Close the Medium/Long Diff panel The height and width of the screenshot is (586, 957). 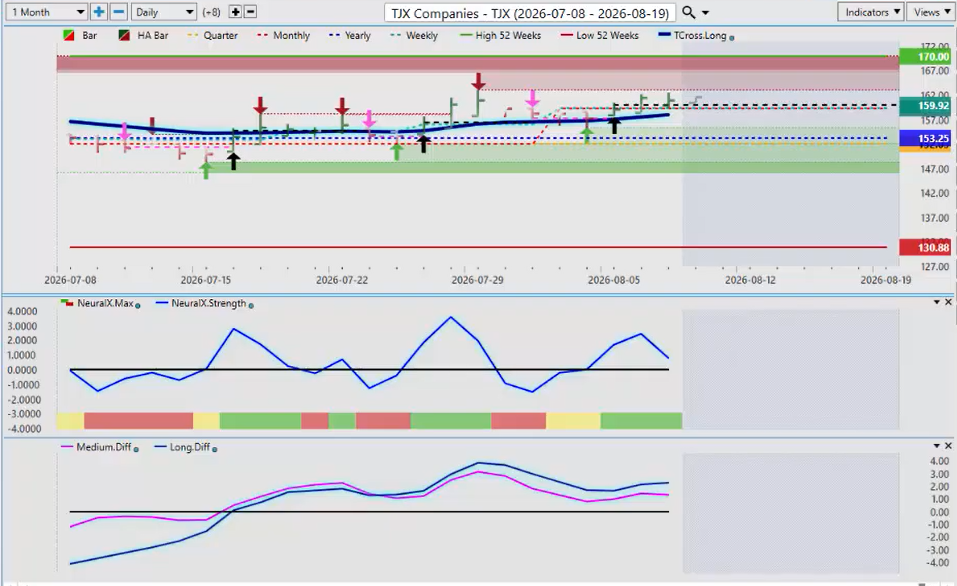948,446
